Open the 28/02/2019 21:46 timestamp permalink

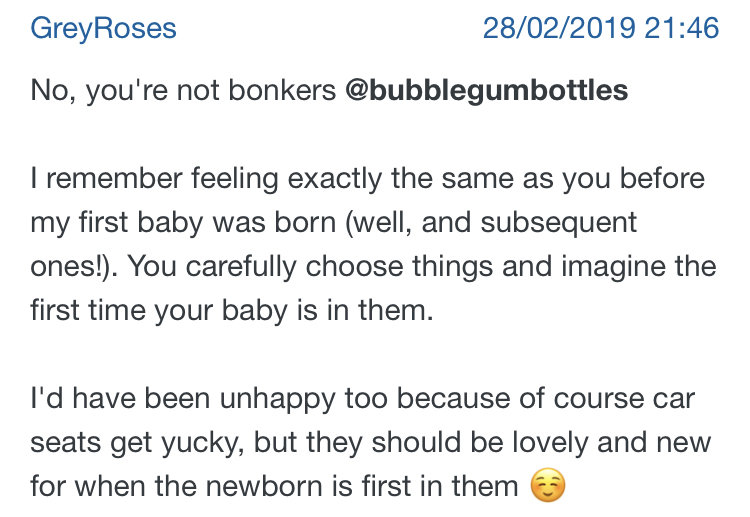point(601,28)
